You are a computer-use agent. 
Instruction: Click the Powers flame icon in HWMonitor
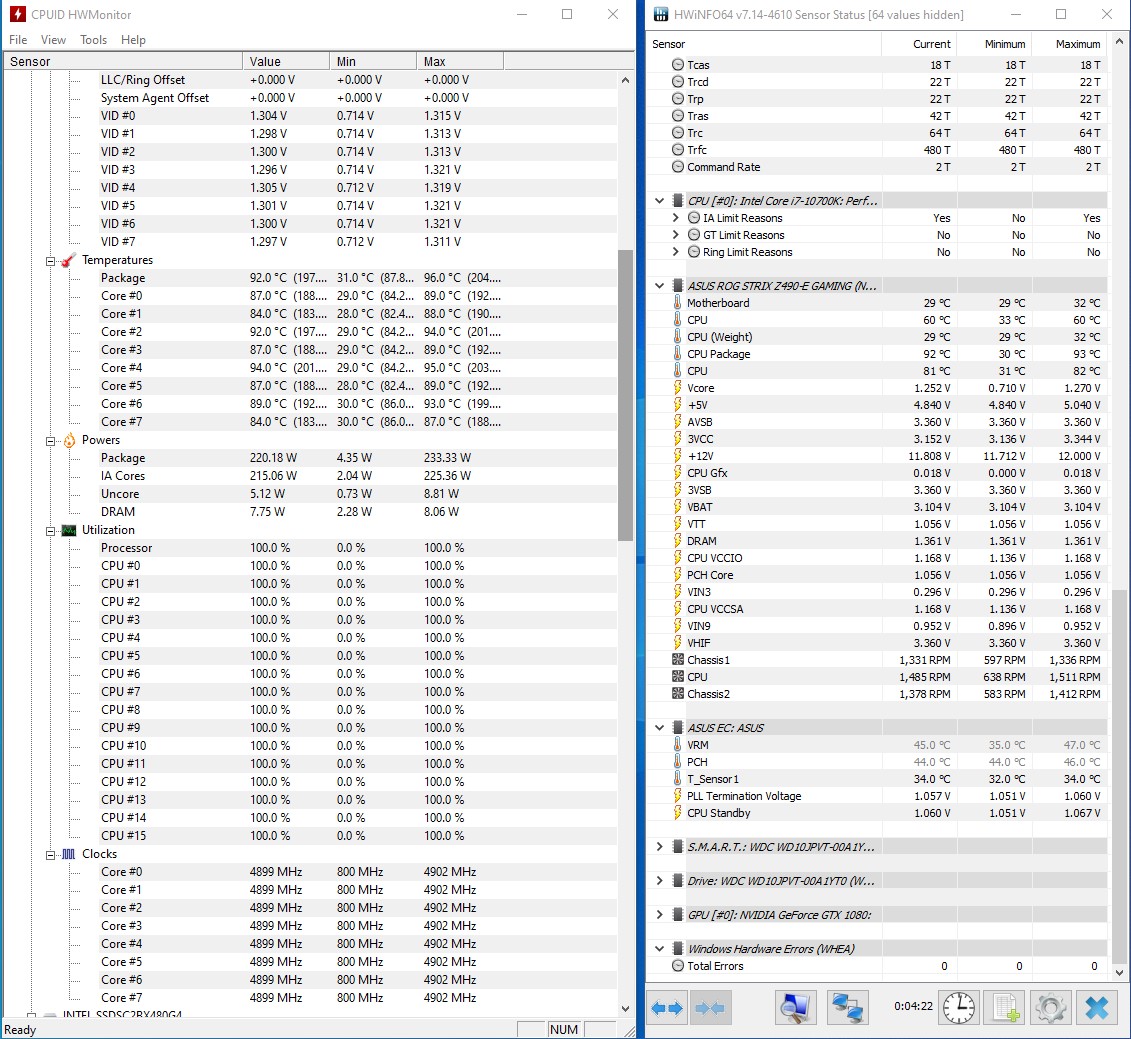click(69, 440)
